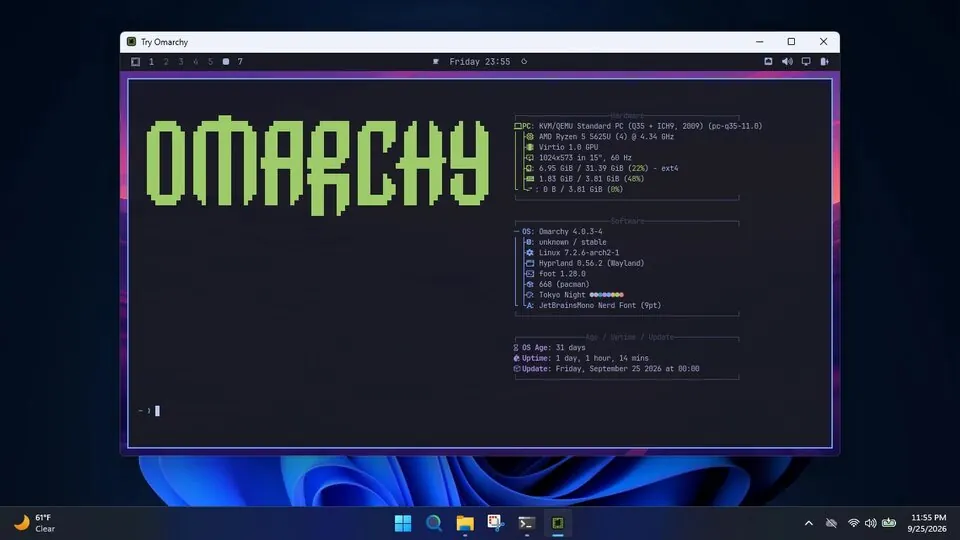Screen dimensions: 960x540
Task: Click the KVM/QEMU Standard PC line
Action: (638, 126)
